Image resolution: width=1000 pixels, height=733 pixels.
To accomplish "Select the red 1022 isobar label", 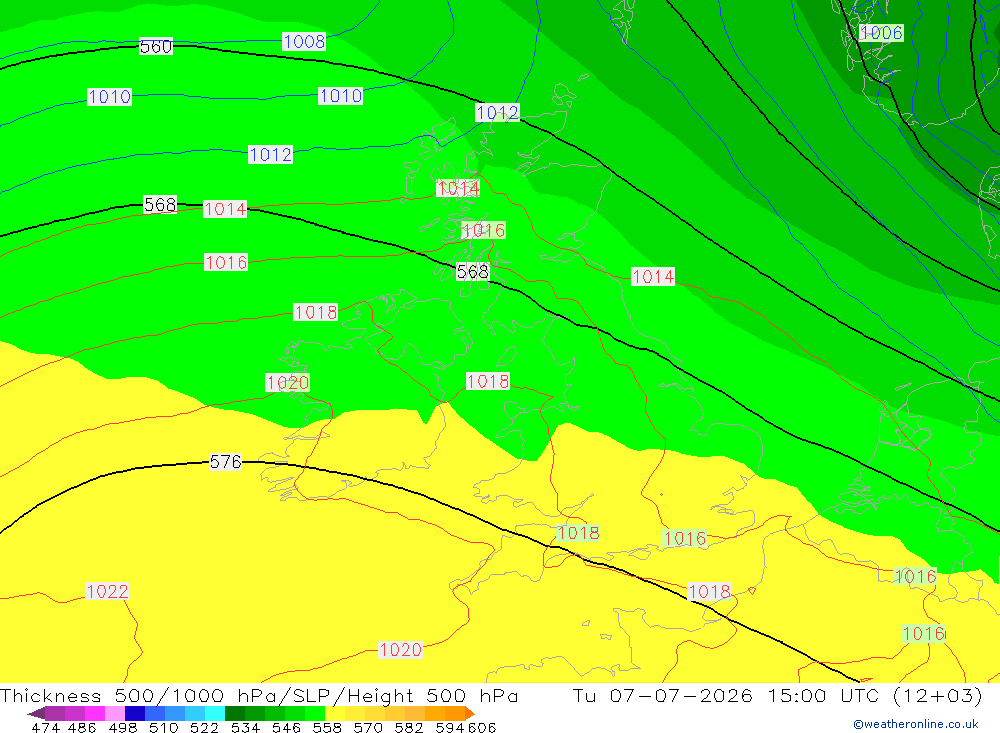I will coord(107,591).
